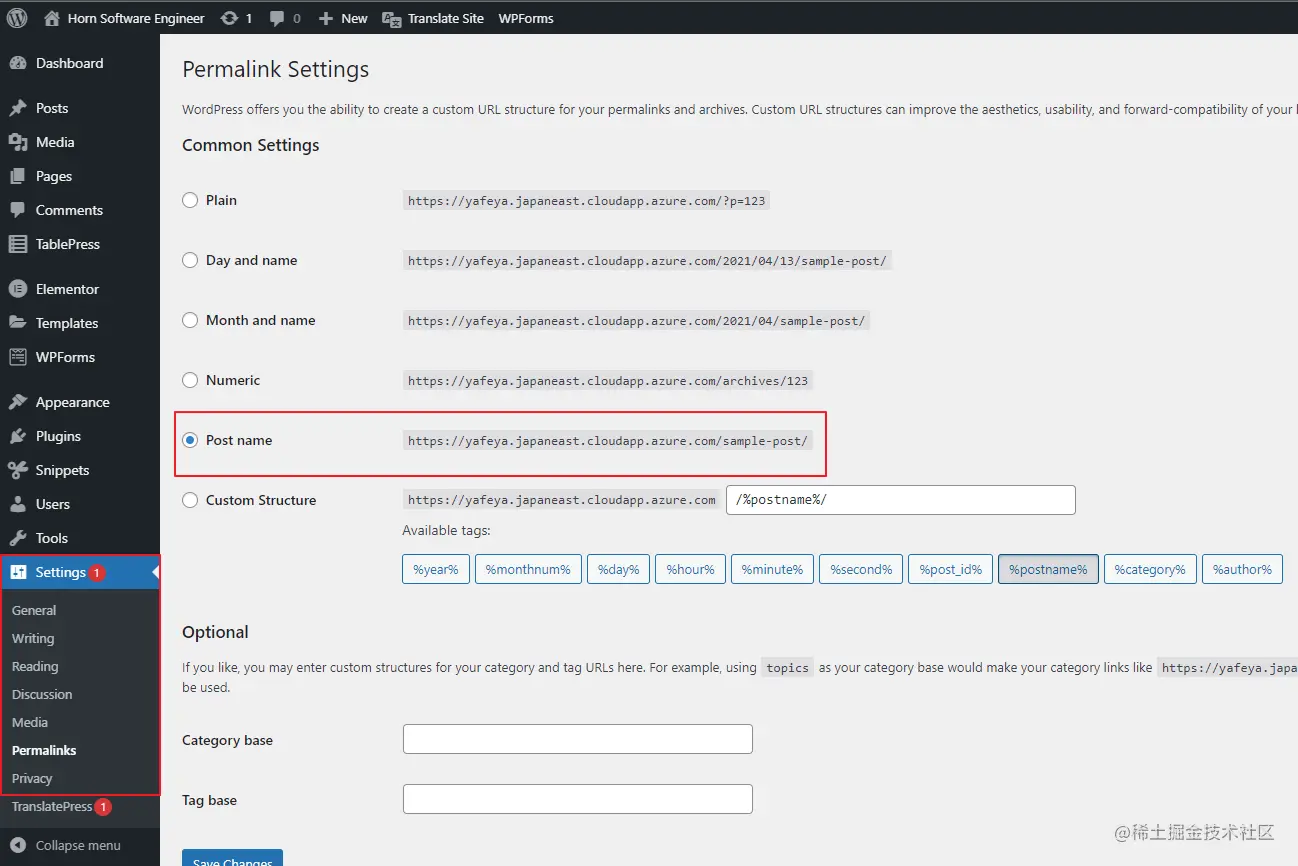Viewport: 1298px width, 866px height.
Task: Click the 2021/04/13/sample-post example URL
Action: [x=647, y=261]
